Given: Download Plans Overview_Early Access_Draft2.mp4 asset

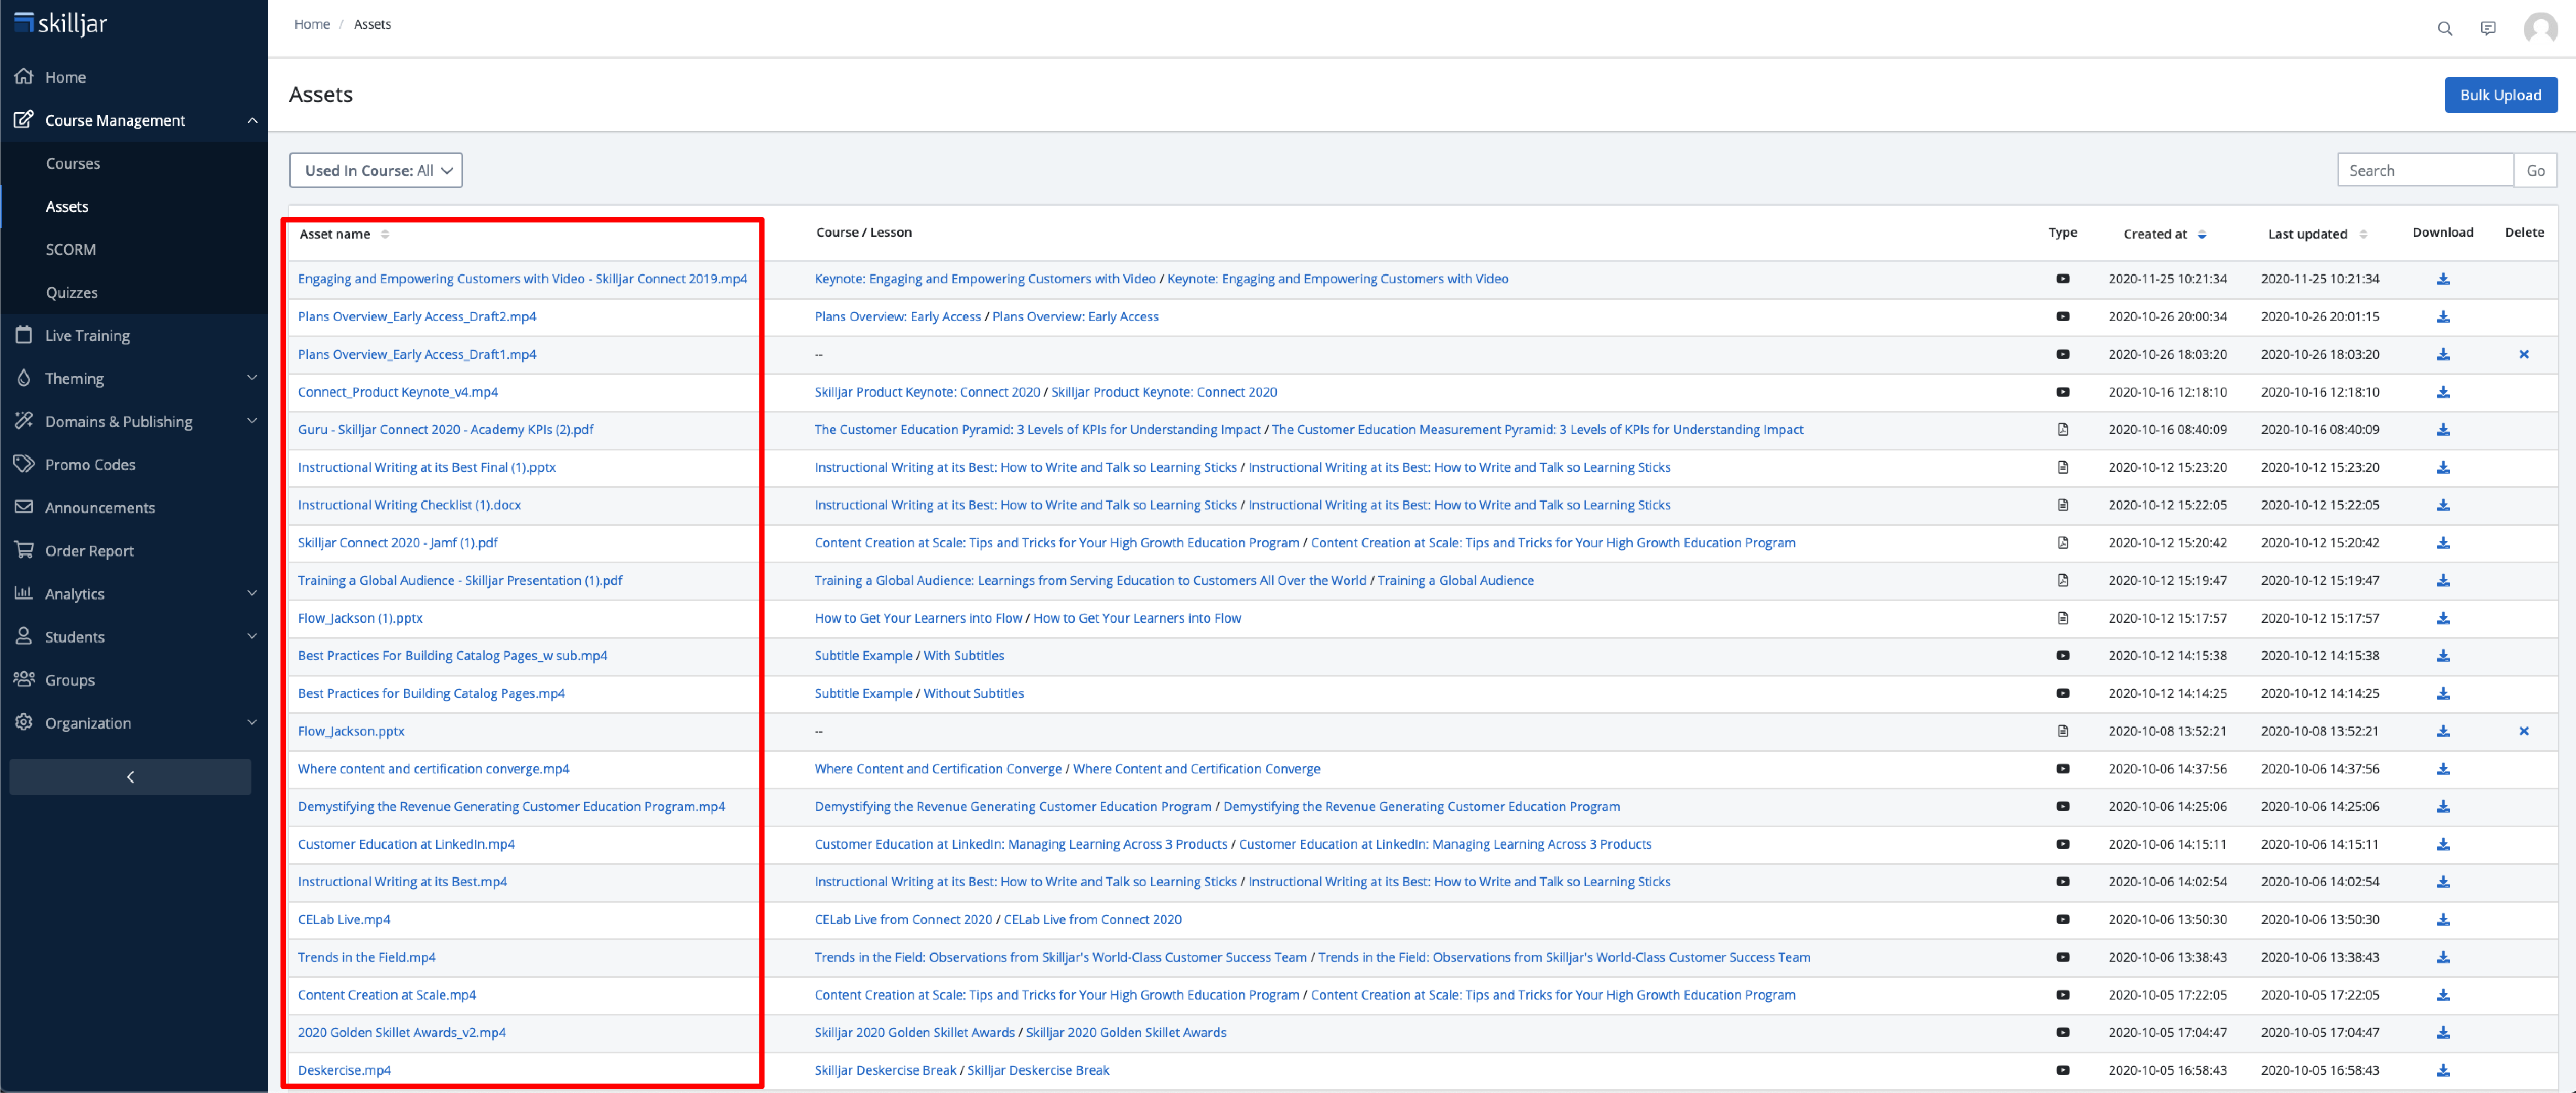Looking at the screenshot, I should coord(2442,317).
